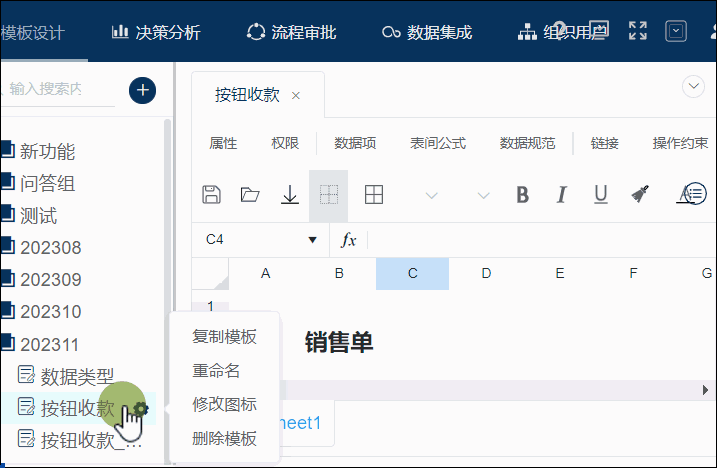
Task: Select column E header
Action: [560, 274]
